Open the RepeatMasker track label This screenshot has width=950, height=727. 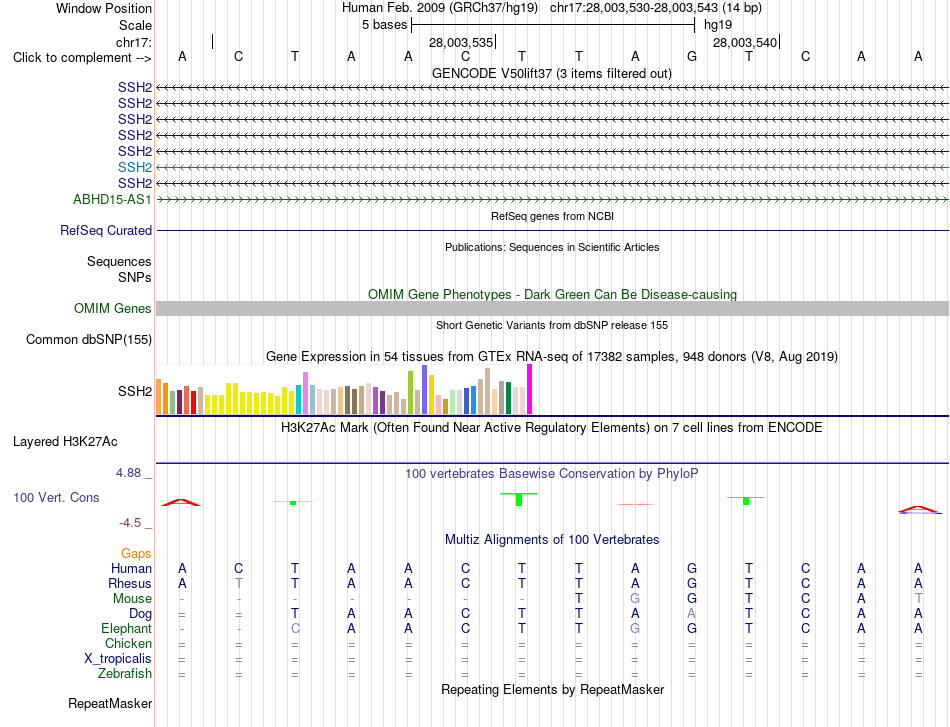pyautogui.click(x=110, y=703)
